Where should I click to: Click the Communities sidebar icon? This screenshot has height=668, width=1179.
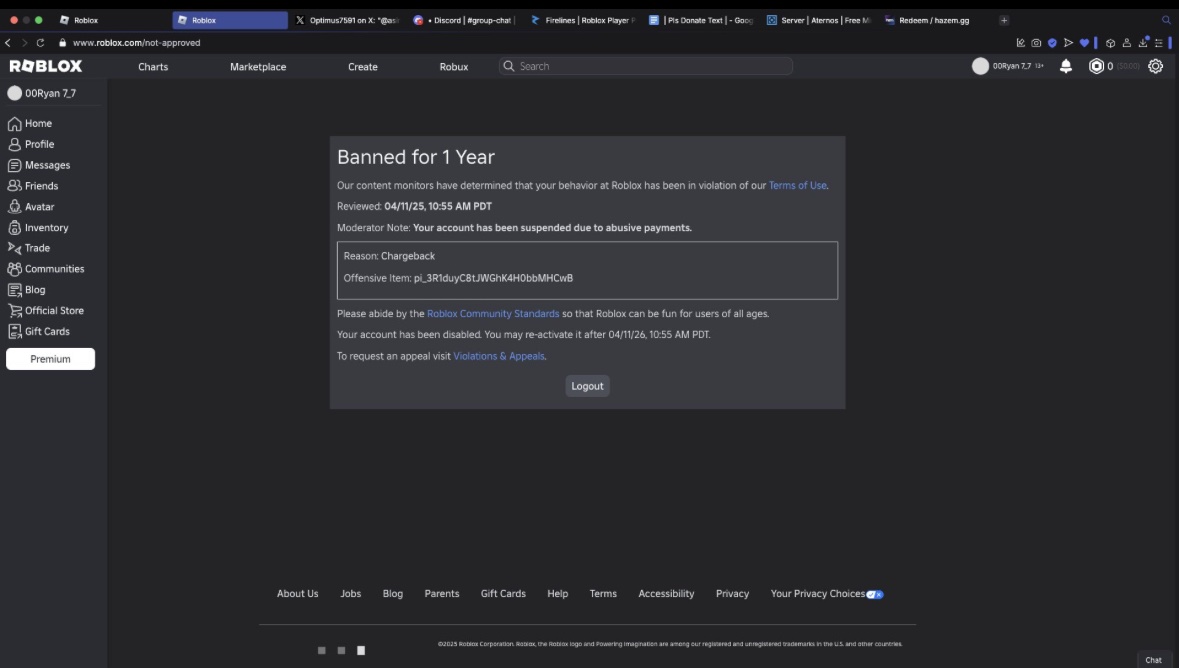[14, 269]
